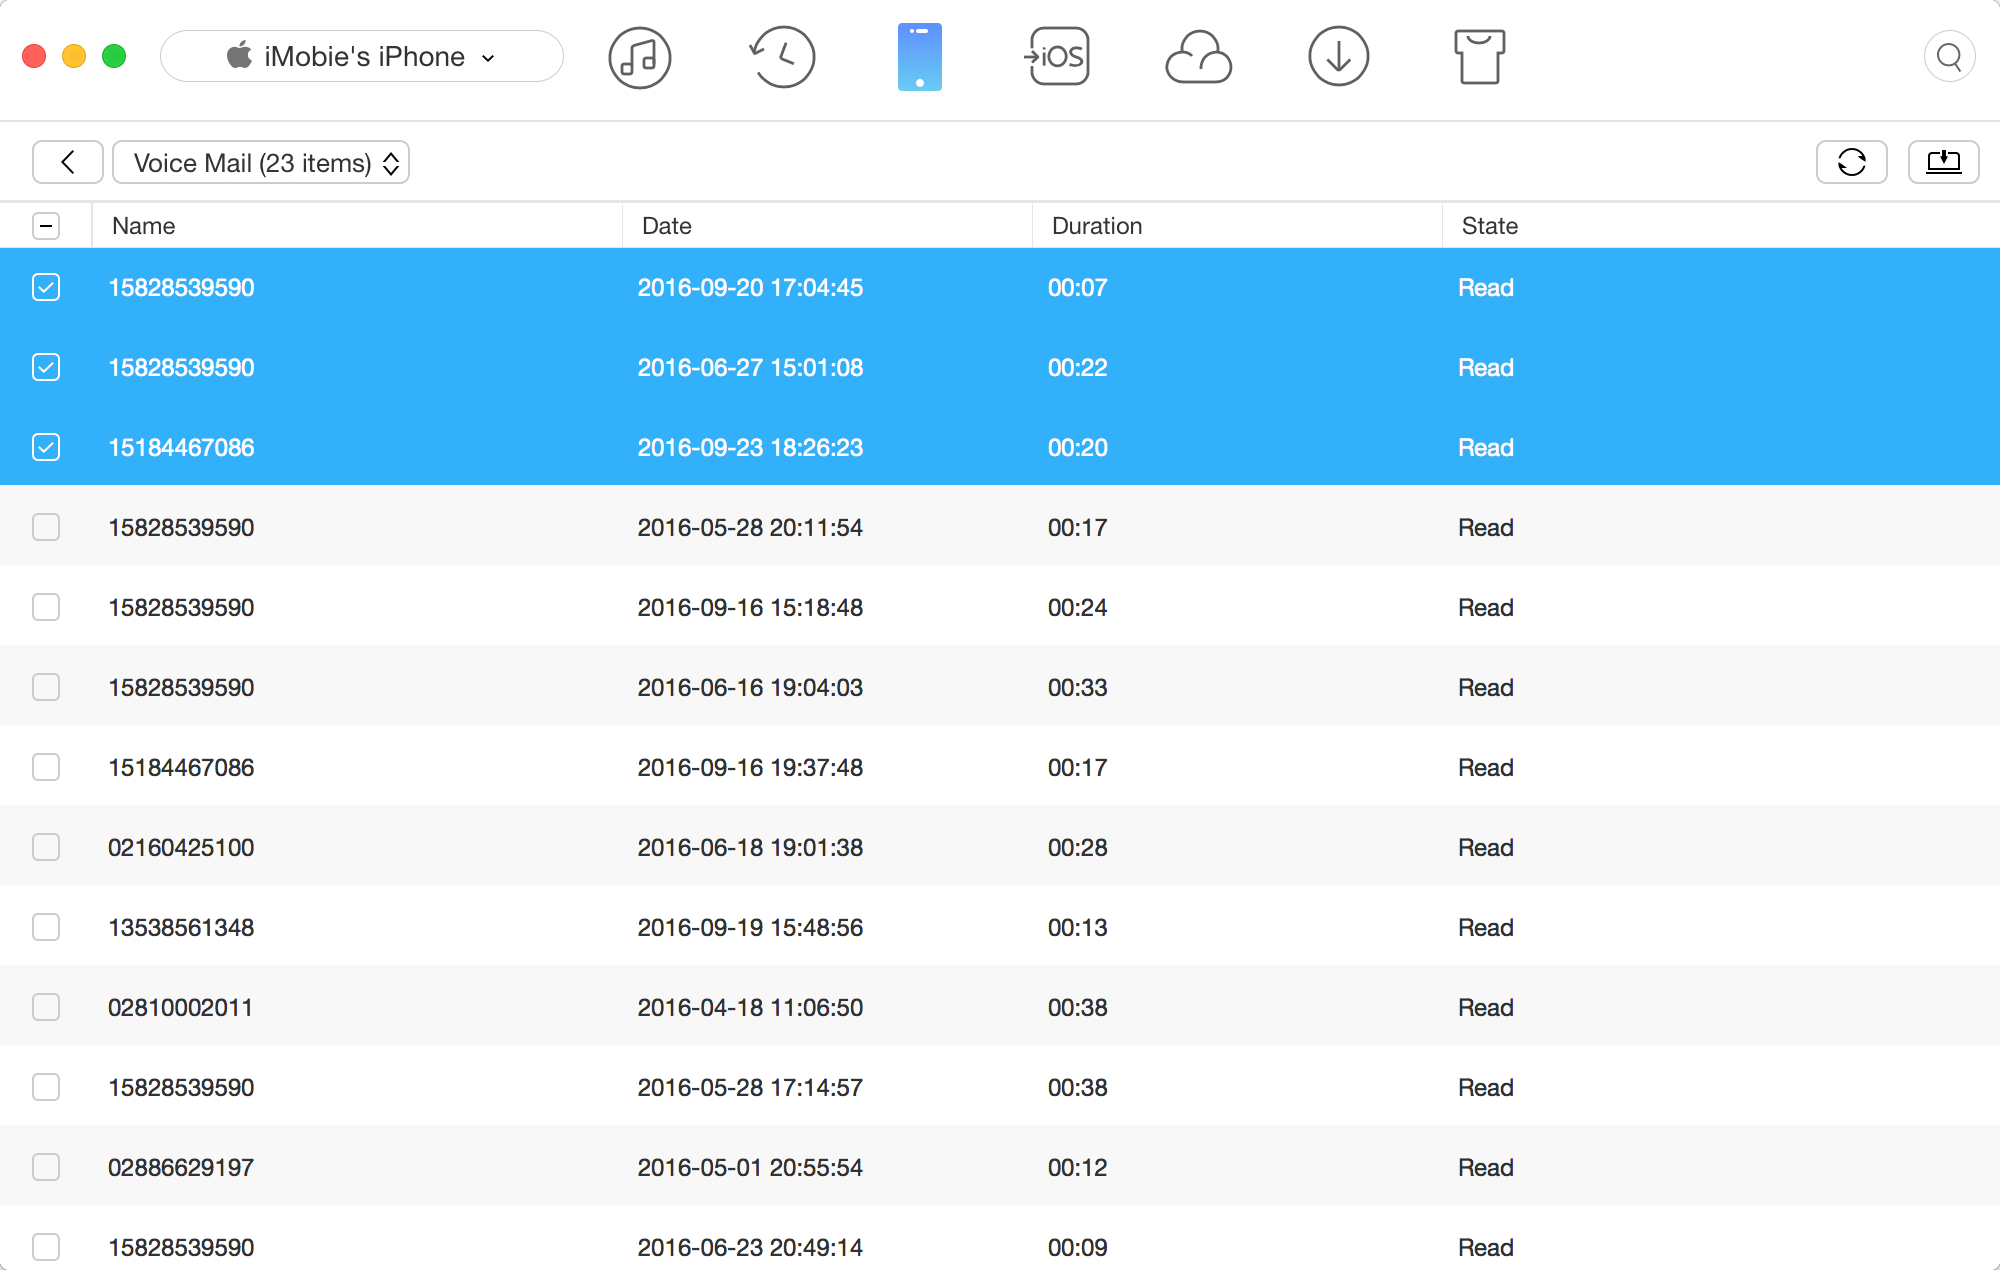The image size is (2000, 1270).
Task: Check the 02810002011 voicemail checkbox
Action: pos(46,1007)
